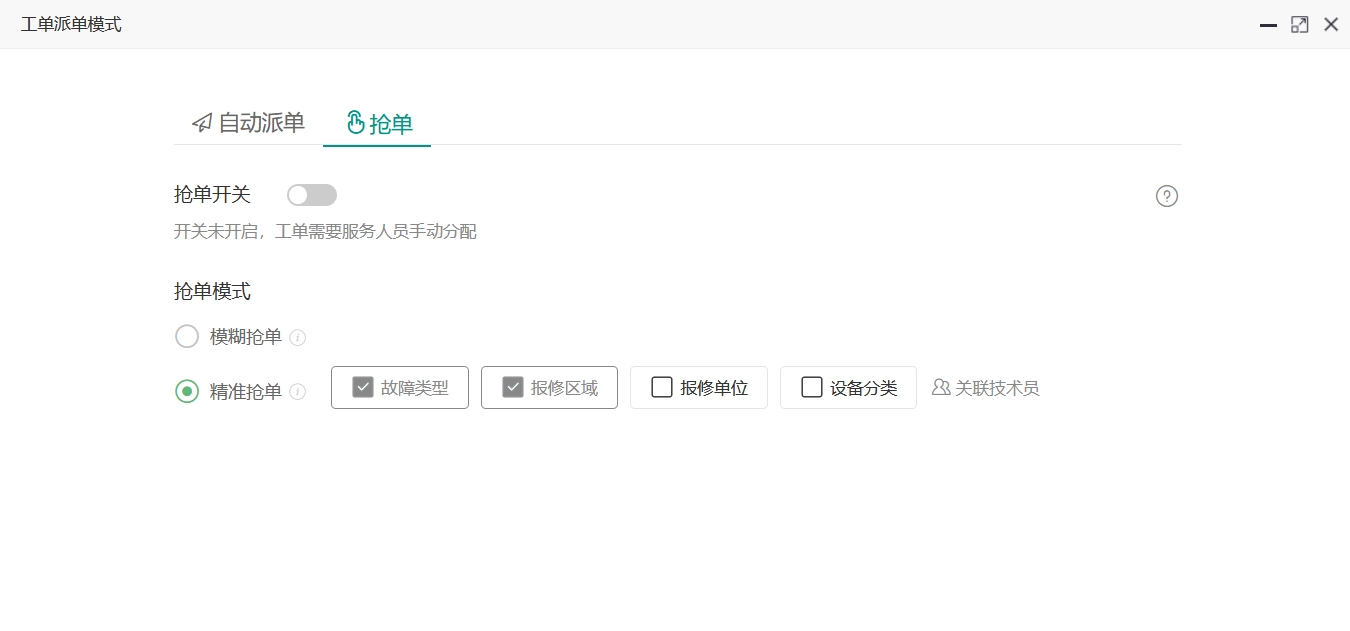Click the 故障类型 button

400,387
